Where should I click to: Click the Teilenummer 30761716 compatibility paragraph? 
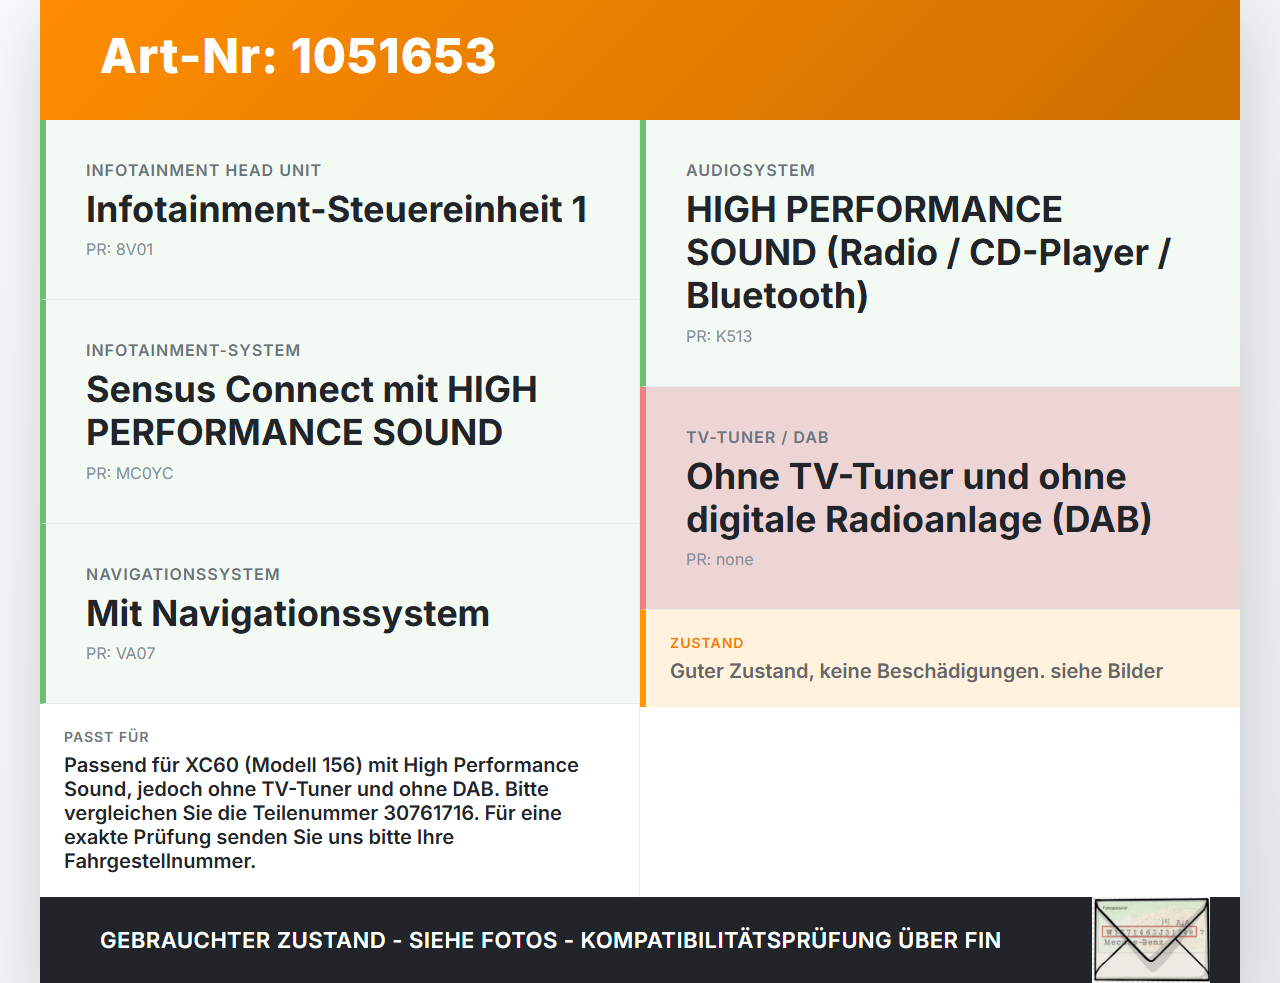(321, 813)
